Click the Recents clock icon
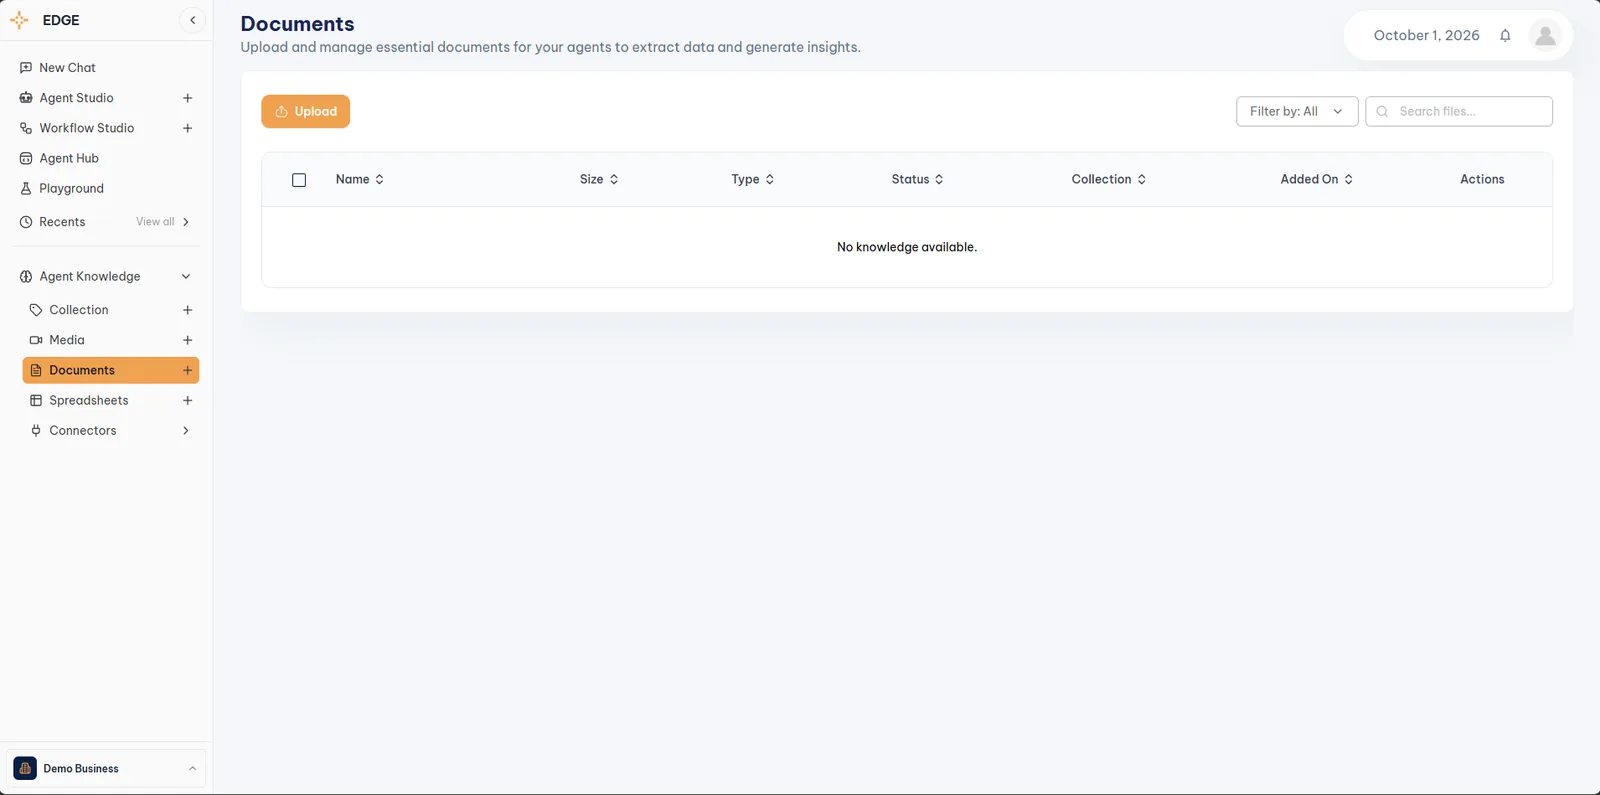1600x795 pixels. 26,222
